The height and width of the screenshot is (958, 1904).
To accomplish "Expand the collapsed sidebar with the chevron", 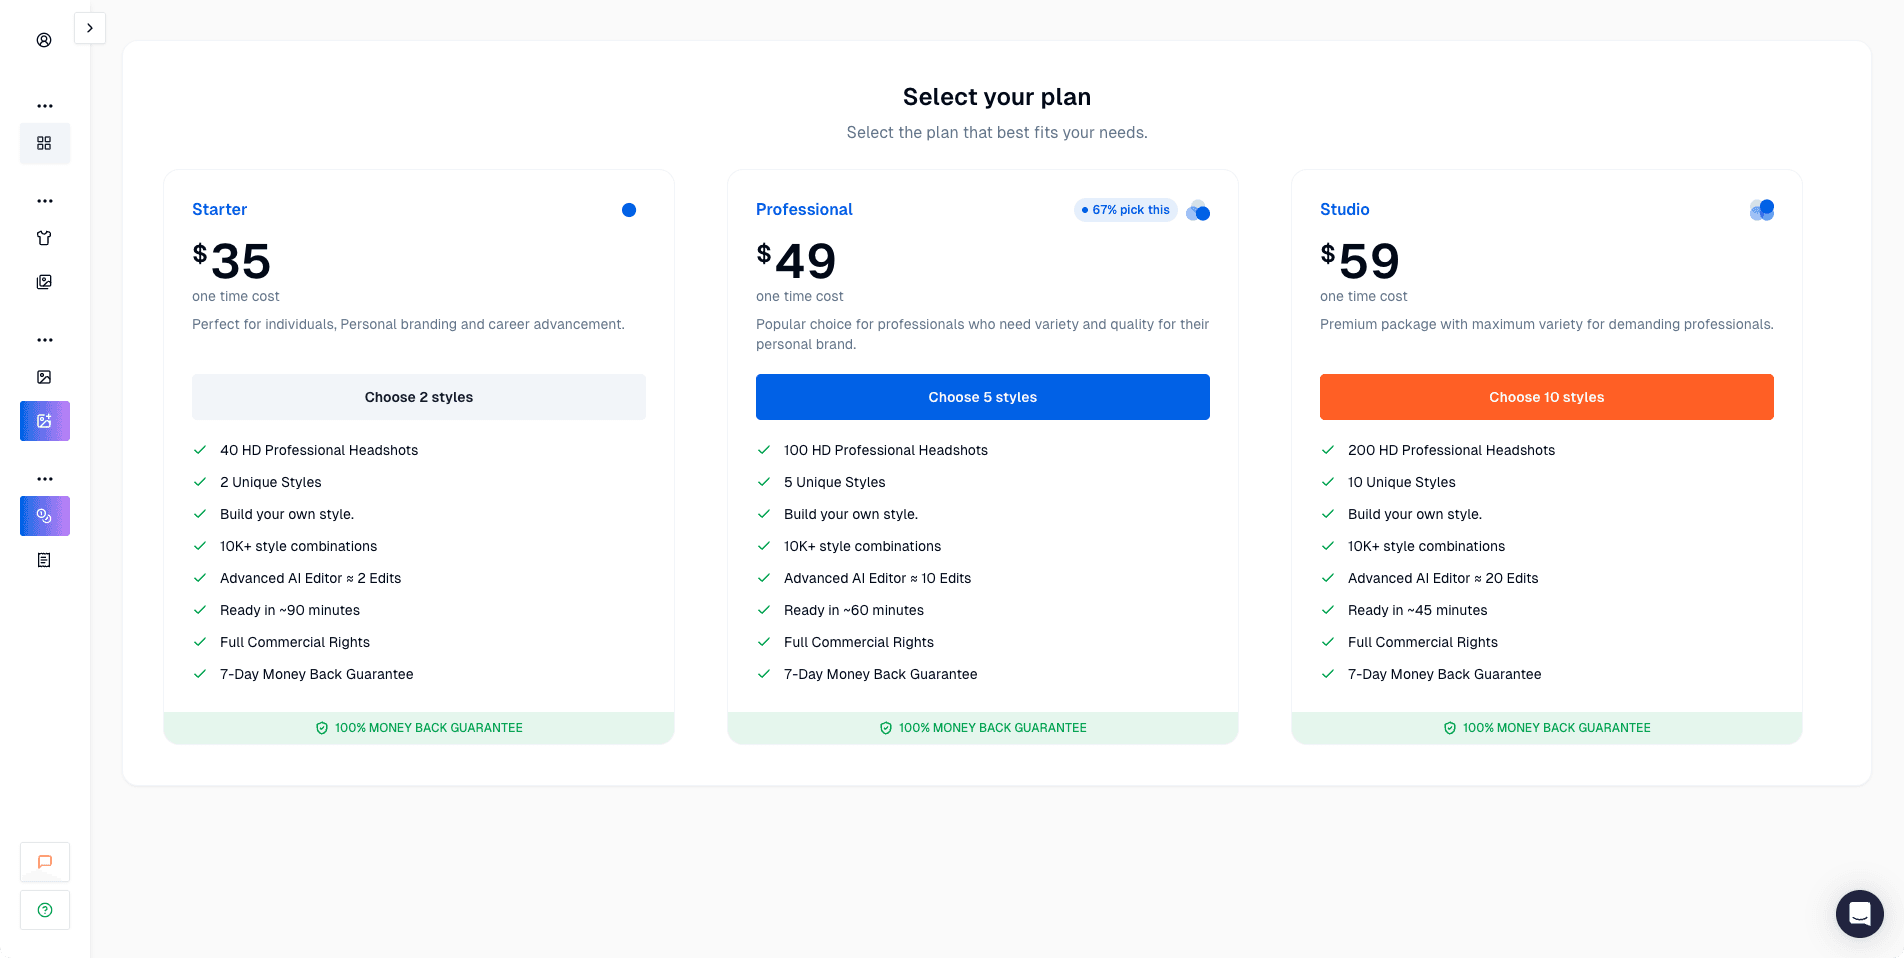I will click(90, 28).
